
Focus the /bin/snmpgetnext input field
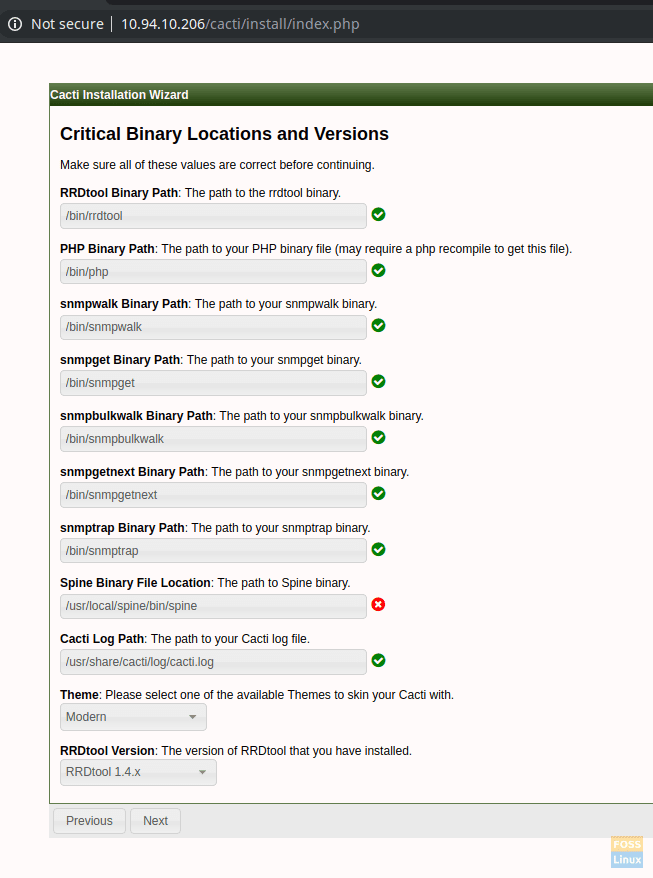point(213,495)
